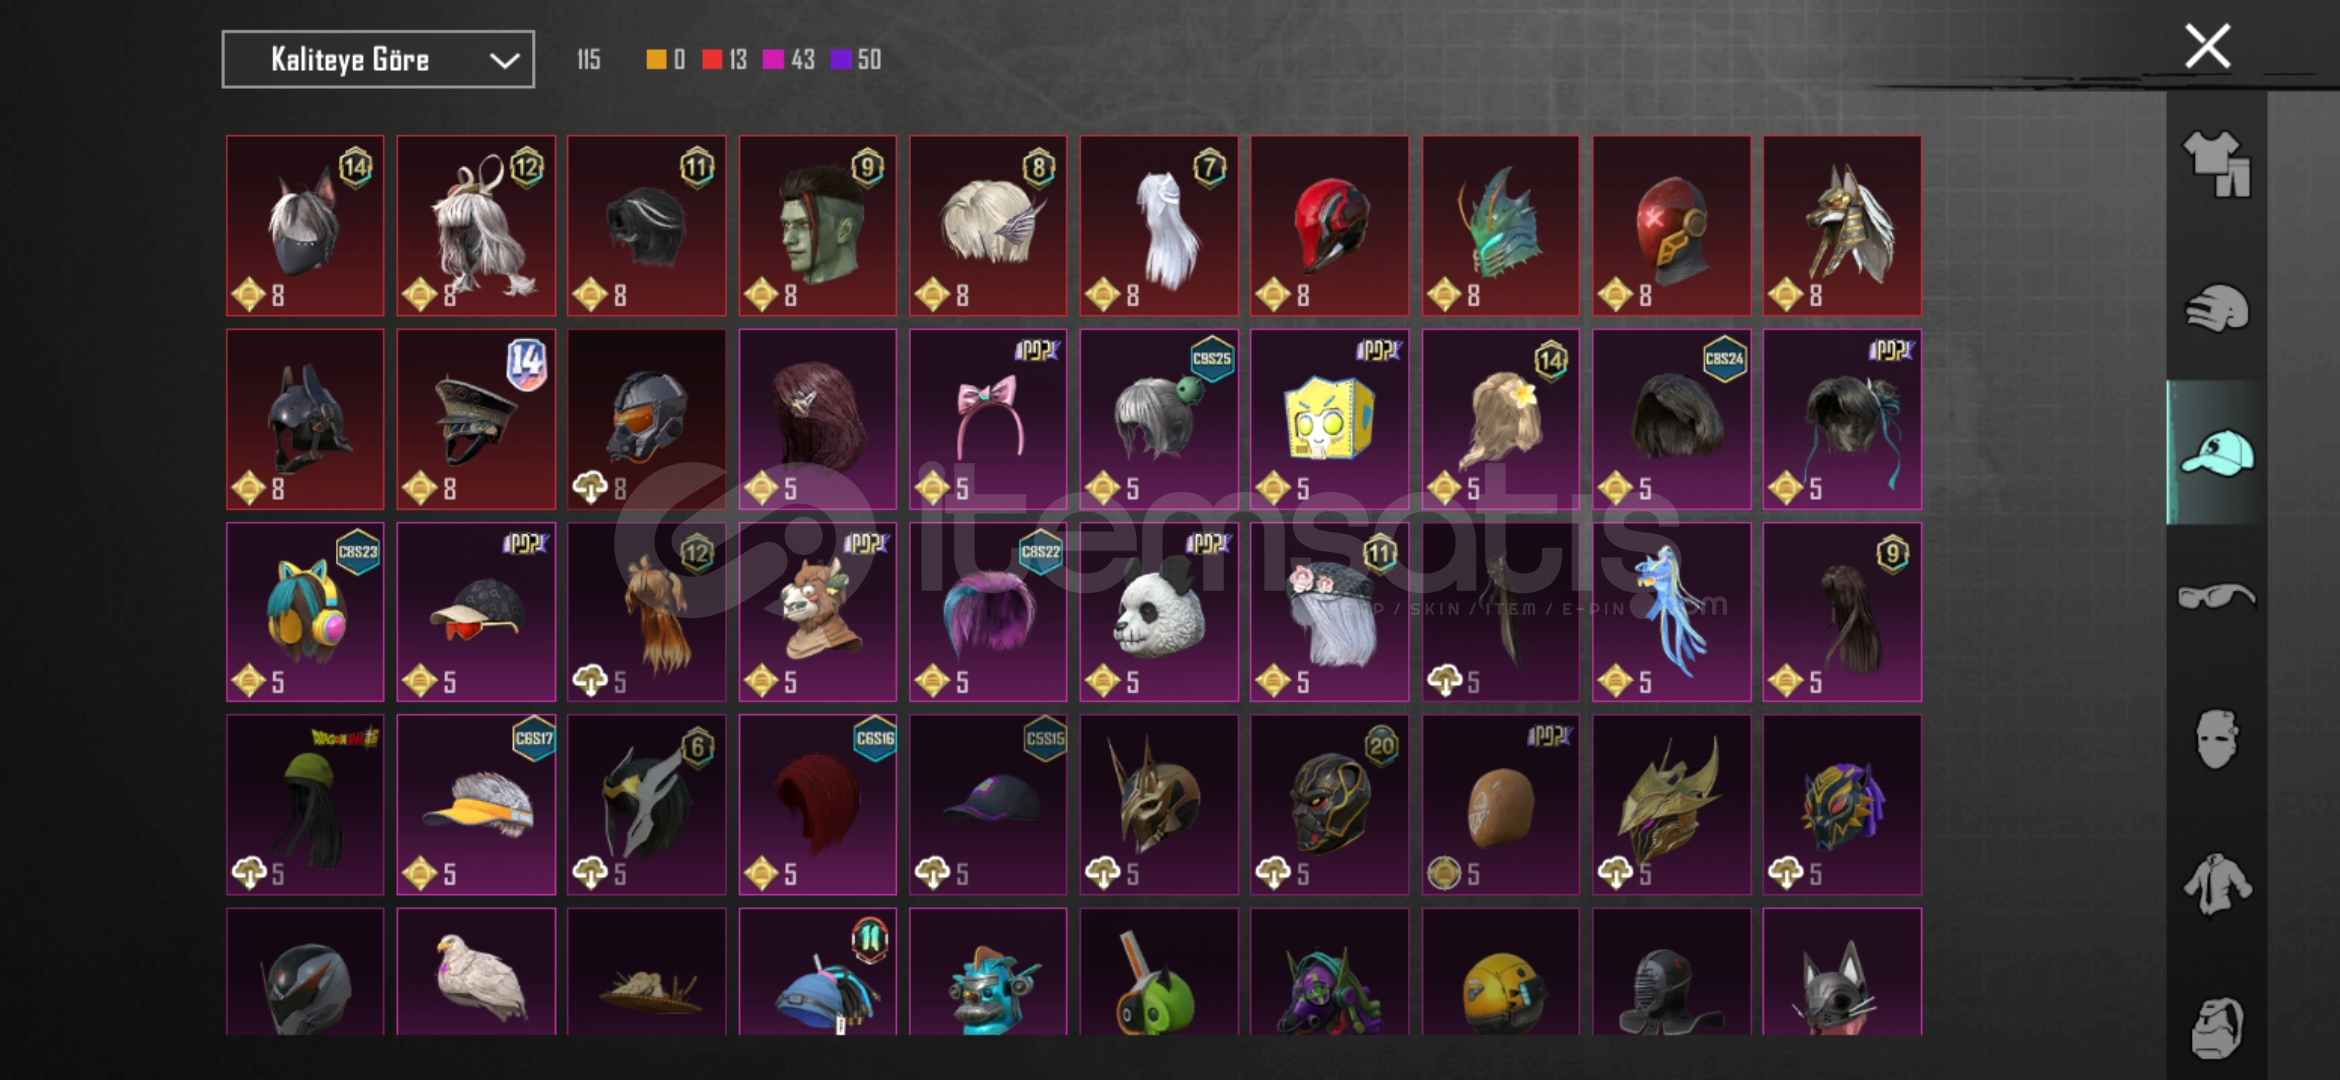This screenshot has height=1080, width=2340.
Task: Filter by the red quality swatch showing 13
Action: click(x=725, y=60)
